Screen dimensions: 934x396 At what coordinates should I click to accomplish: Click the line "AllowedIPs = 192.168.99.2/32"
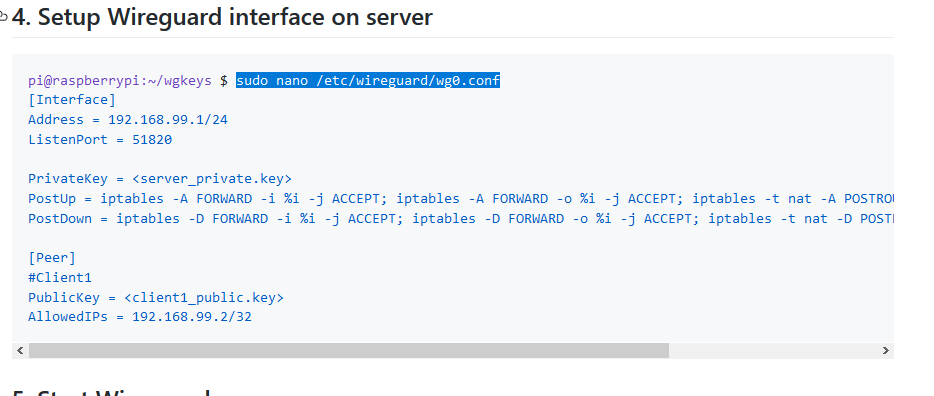(x=140, y=317)
